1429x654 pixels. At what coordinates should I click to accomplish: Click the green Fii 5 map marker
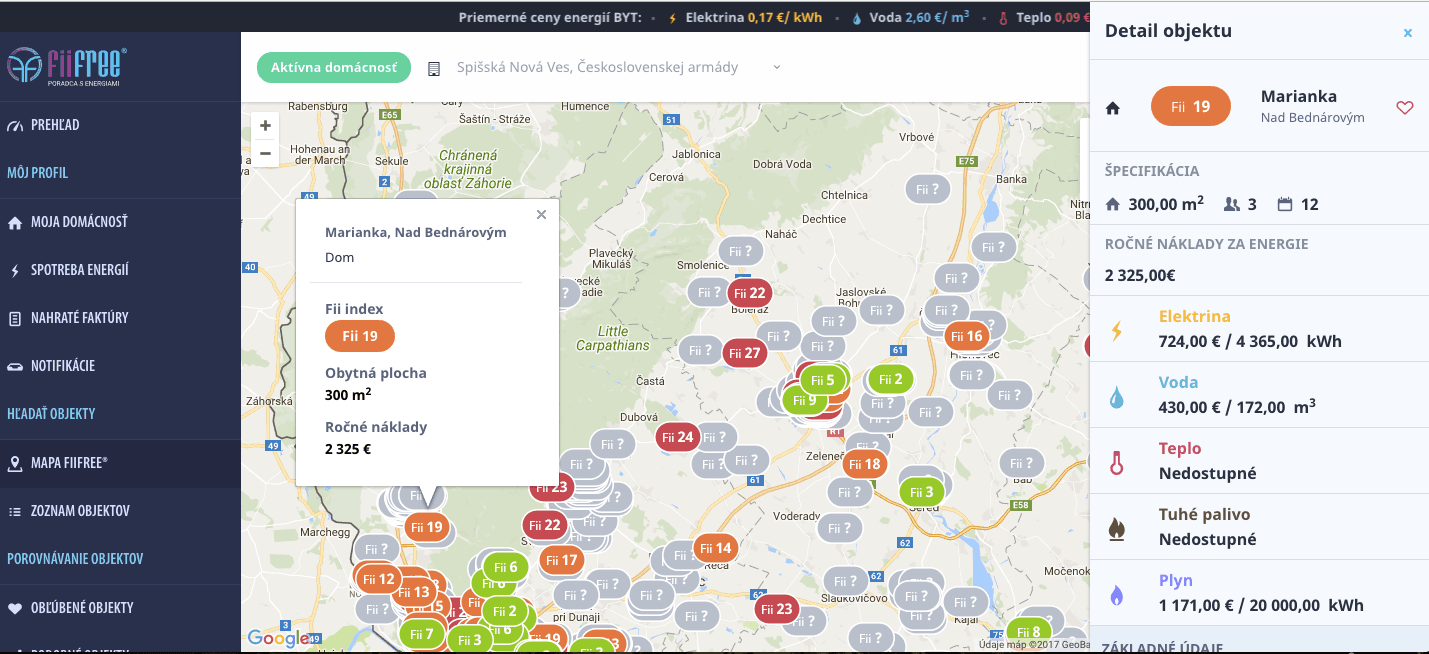(x=822, y=380)
